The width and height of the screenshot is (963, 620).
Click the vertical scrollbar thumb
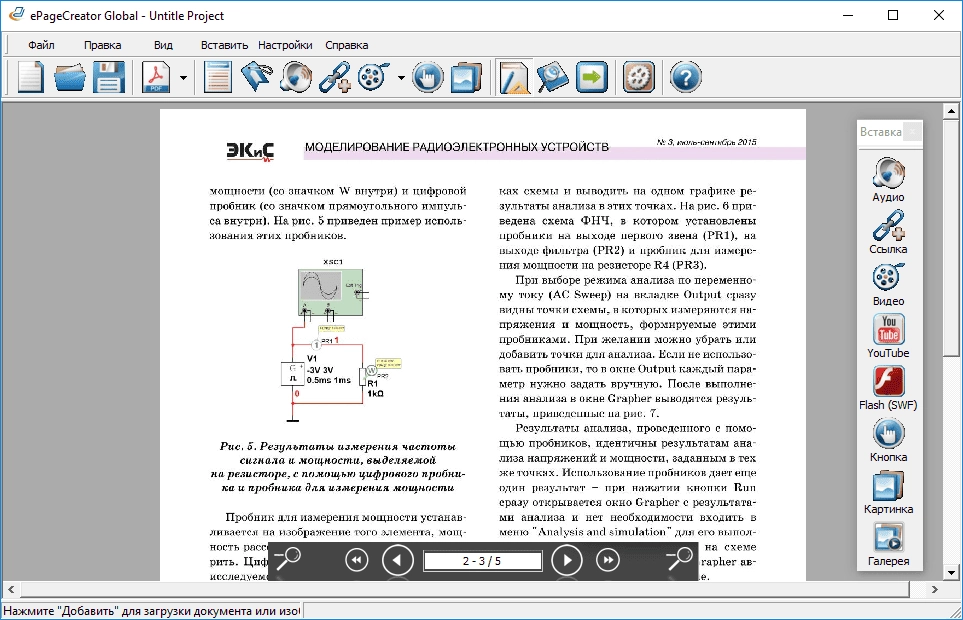click(951, 238)
